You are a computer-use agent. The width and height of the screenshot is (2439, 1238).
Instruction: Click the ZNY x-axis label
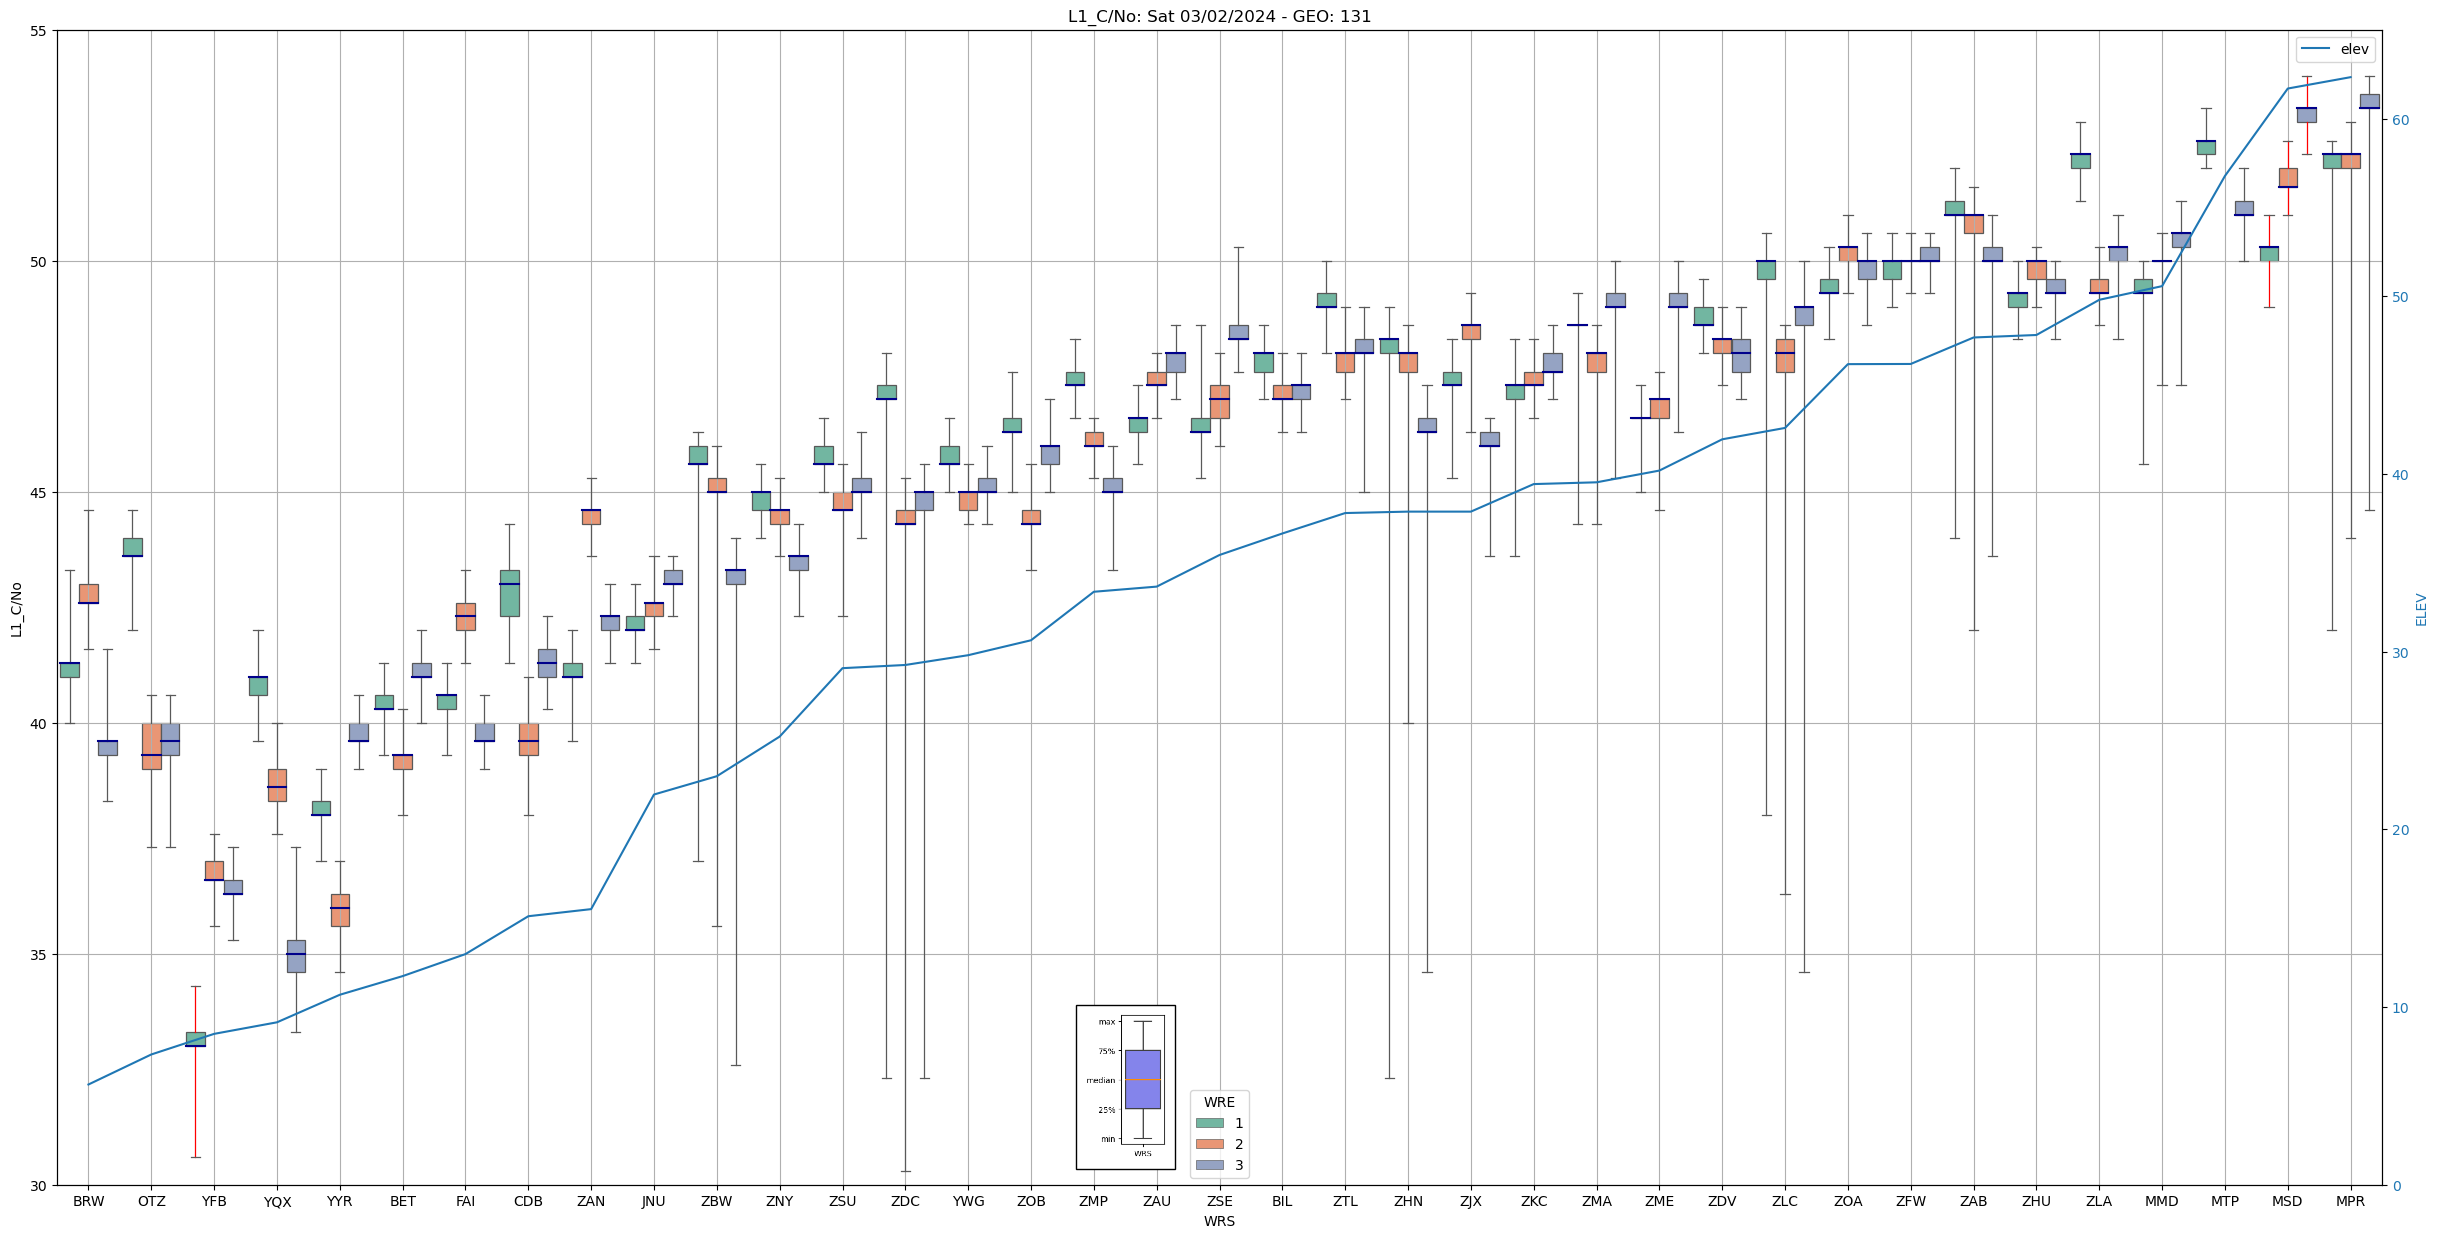[780, 1201]
